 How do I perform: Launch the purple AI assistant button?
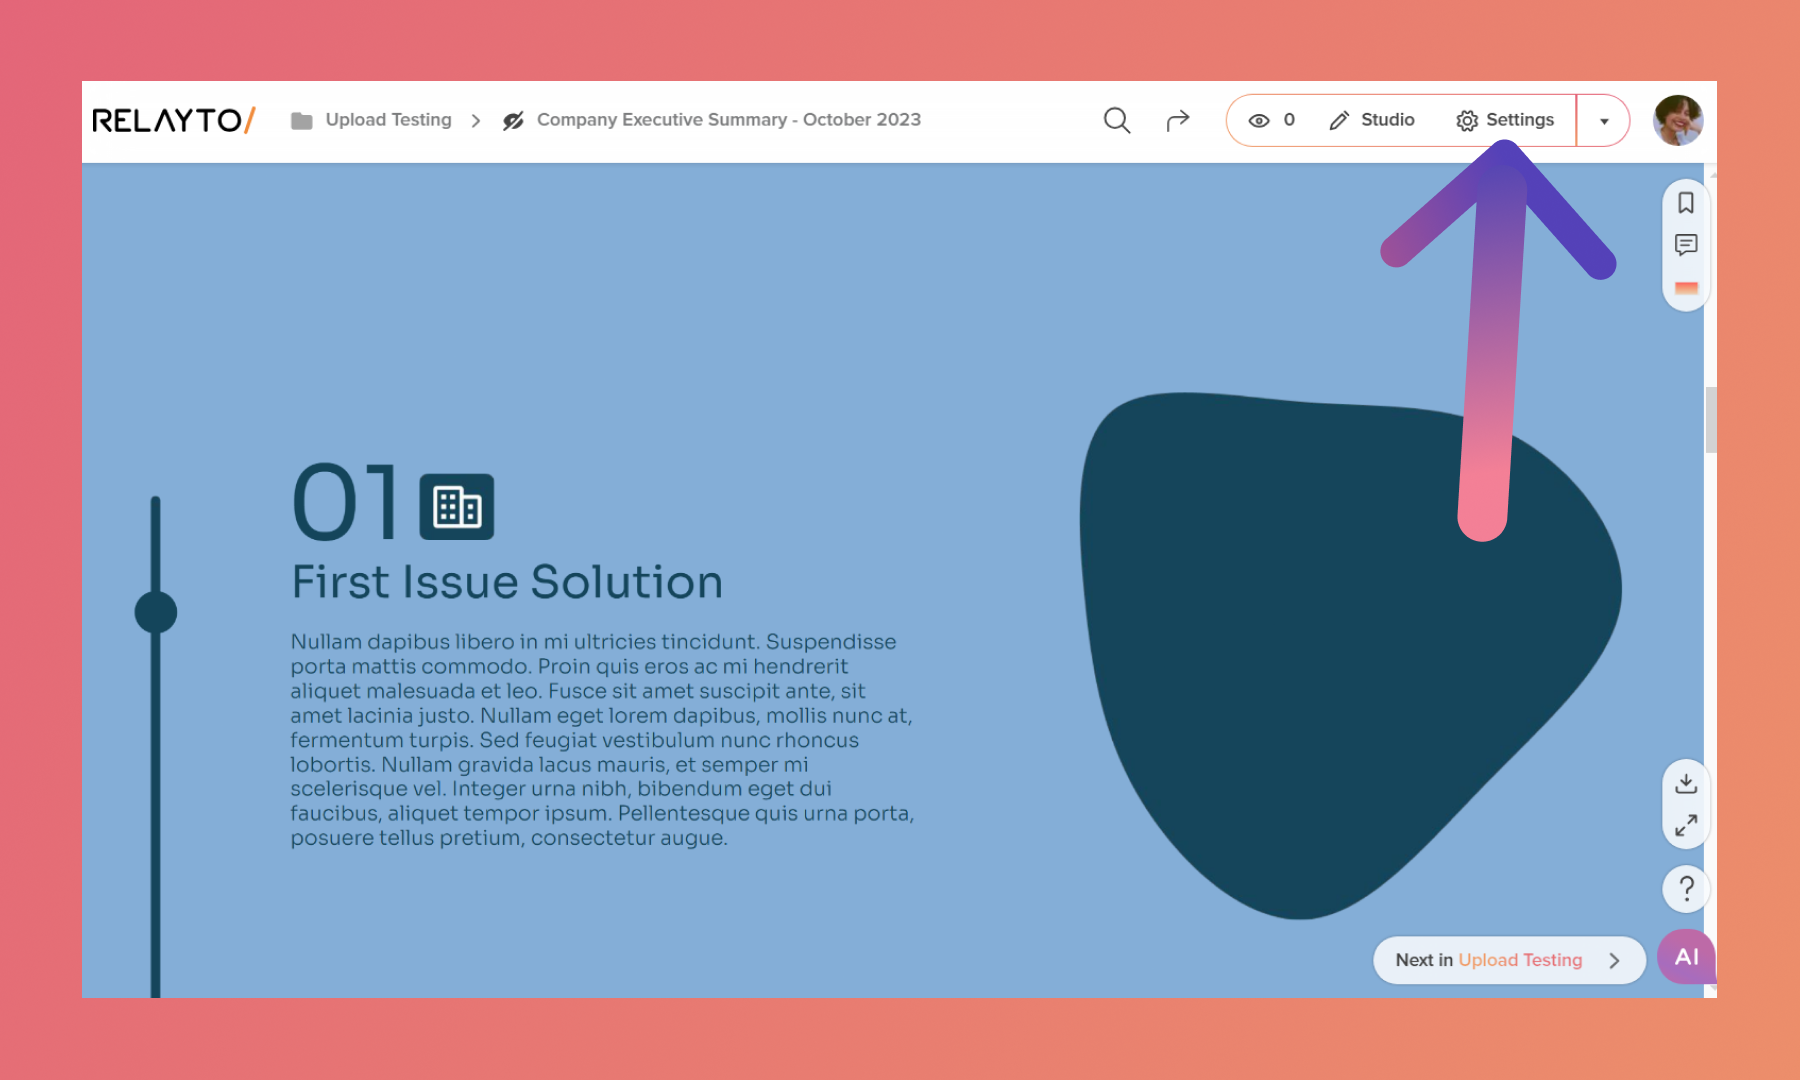1686,957
